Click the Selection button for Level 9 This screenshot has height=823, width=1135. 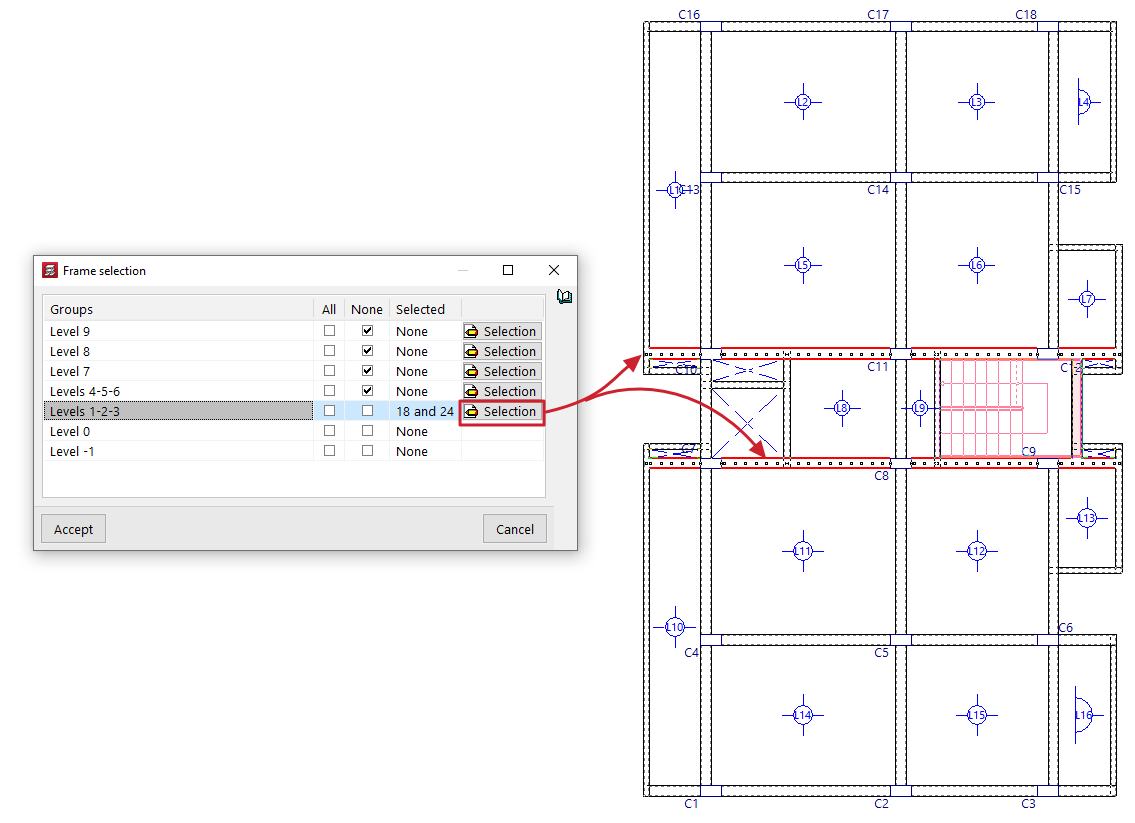[502, 331]
